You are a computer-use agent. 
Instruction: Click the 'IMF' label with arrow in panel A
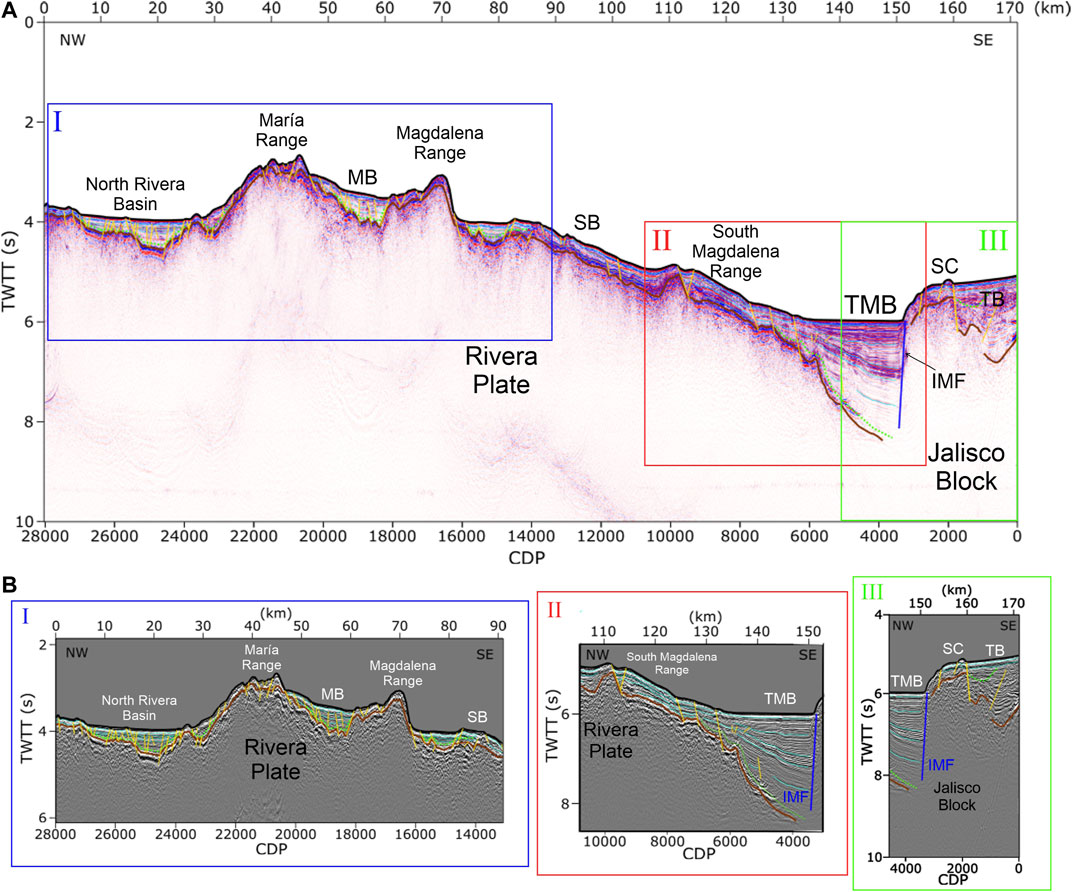pos(948,381)
